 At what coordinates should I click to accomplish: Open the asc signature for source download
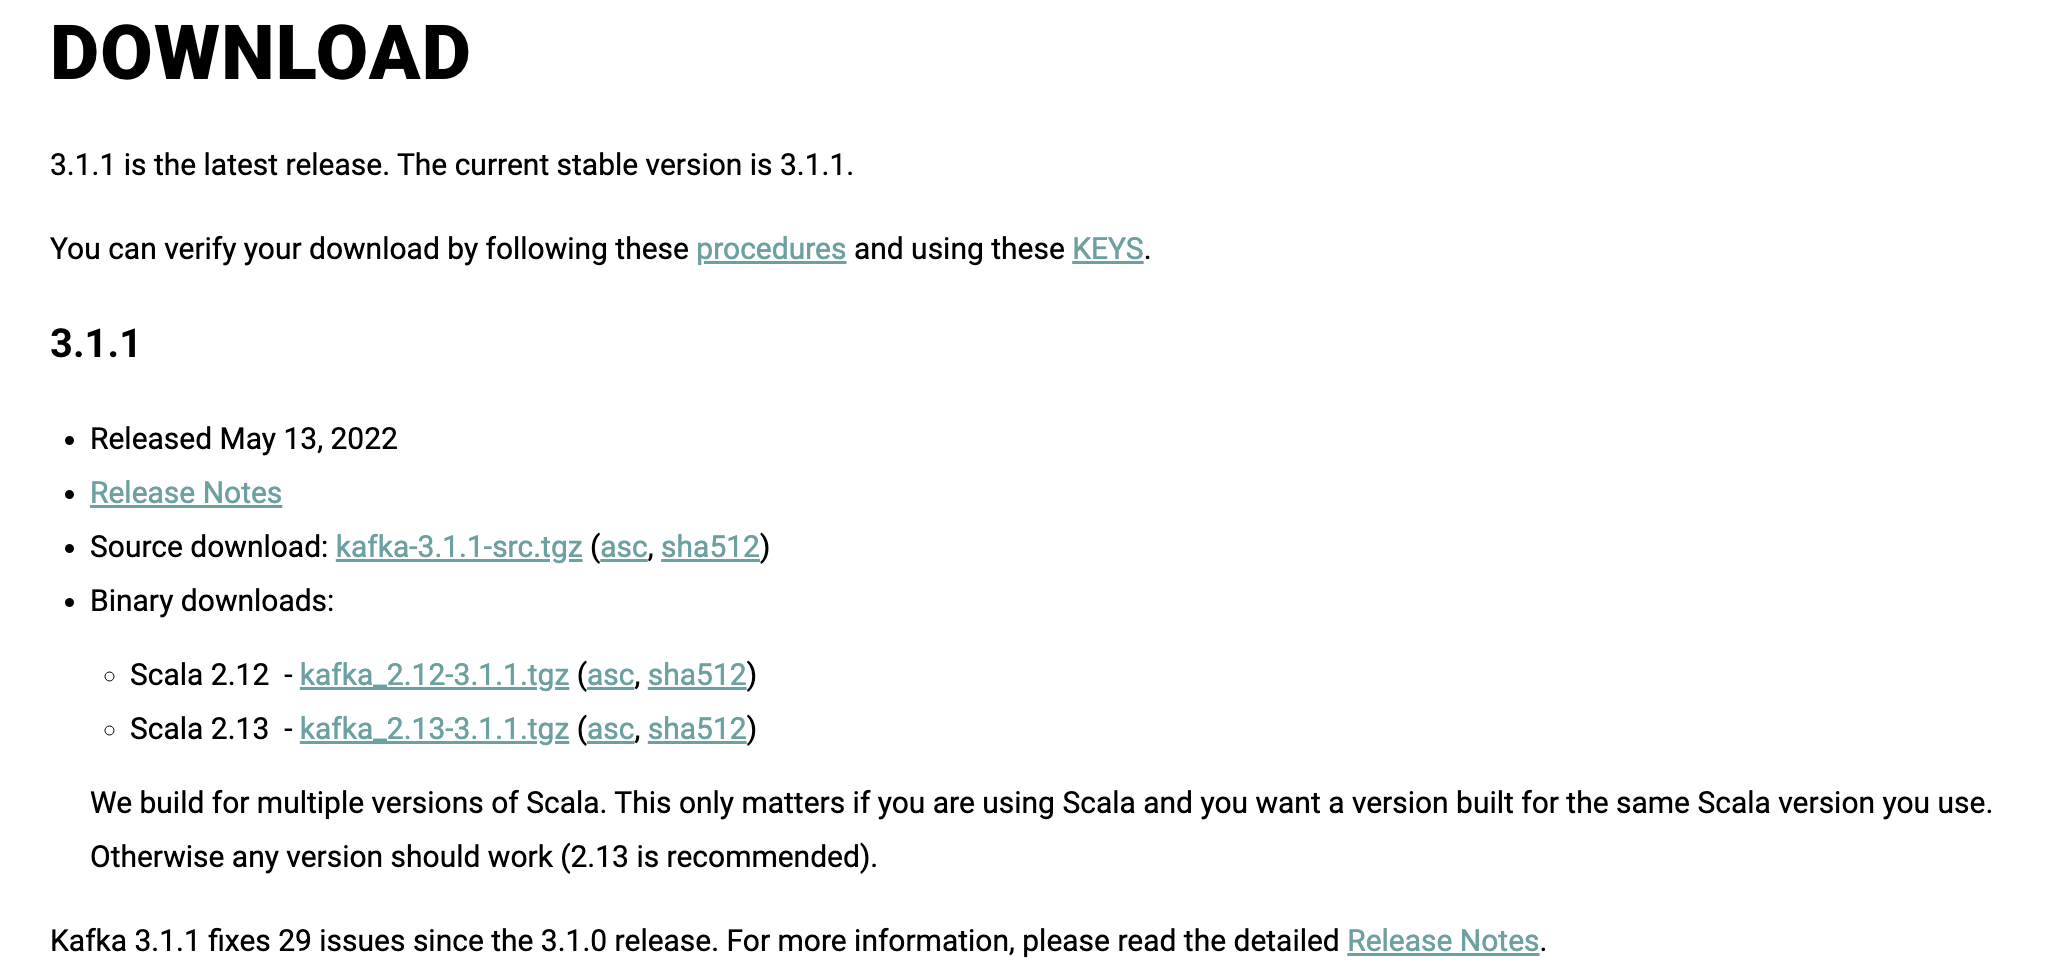(624, 547)
